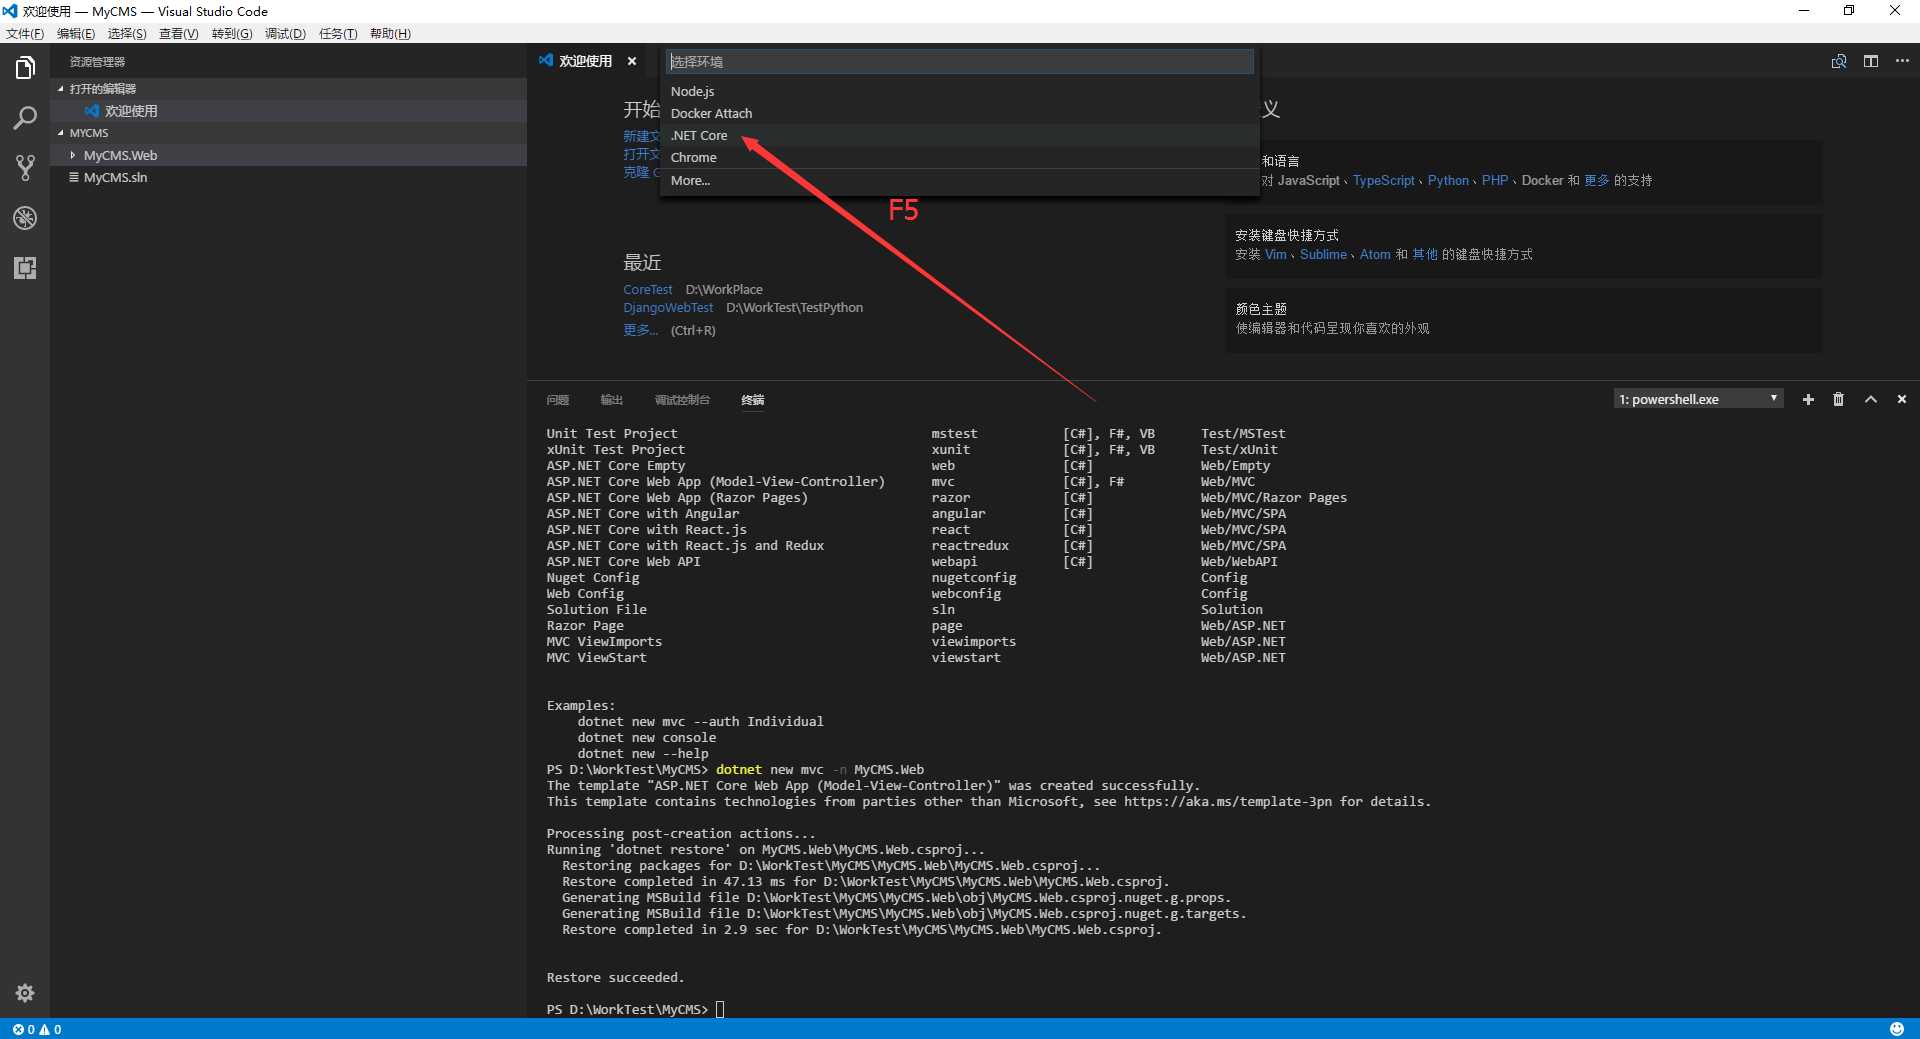Select Docker Attach environment
Image resolution: width=1920 pixels, height=1039 pixels.
coord(959,113)
